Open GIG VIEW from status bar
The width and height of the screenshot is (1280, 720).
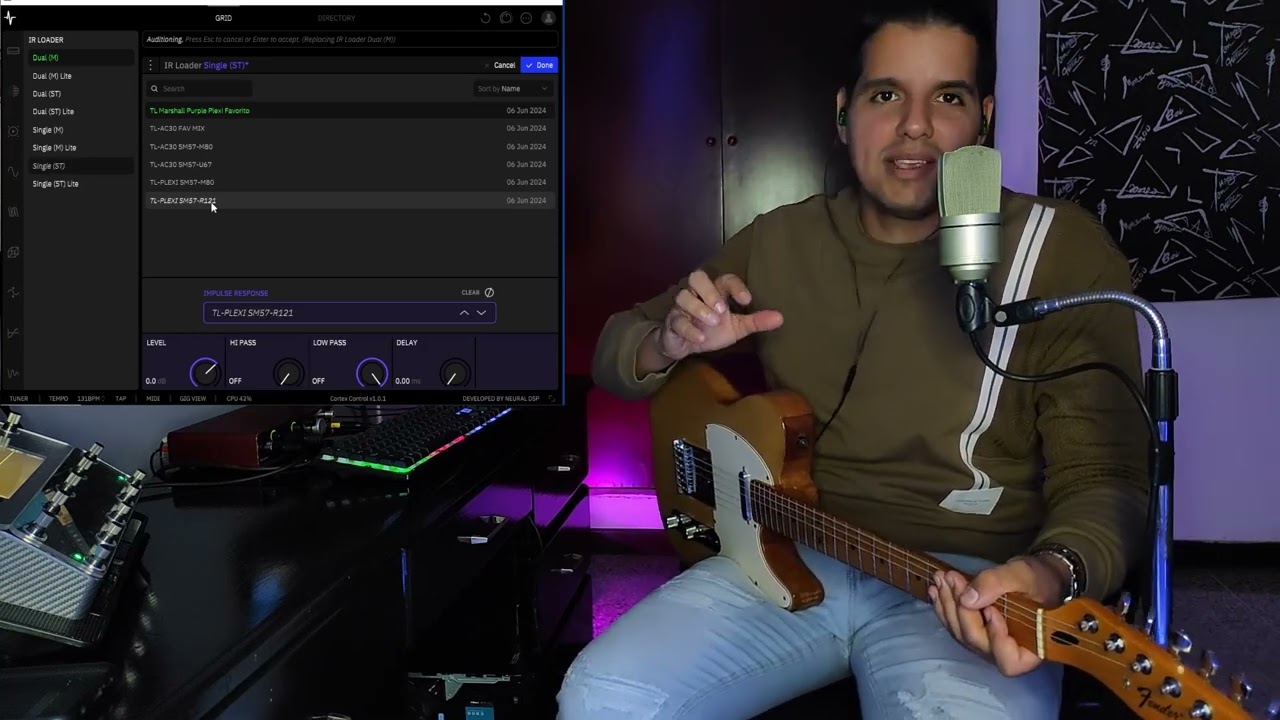pos(192,398)
